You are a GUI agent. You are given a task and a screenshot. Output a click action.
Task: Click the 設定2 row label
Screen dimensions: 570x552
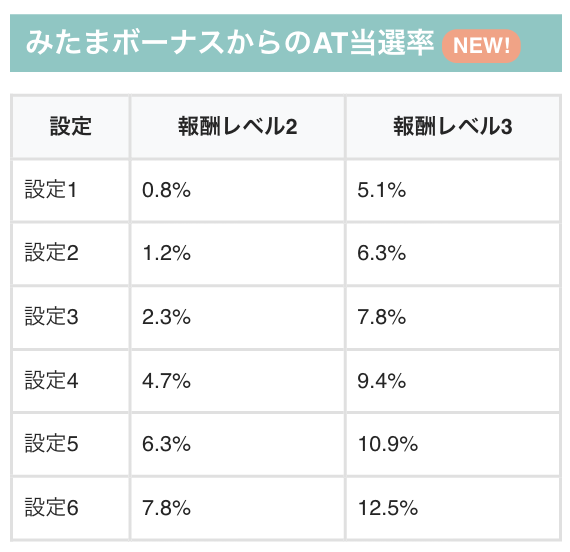click(x=71, y=253)
